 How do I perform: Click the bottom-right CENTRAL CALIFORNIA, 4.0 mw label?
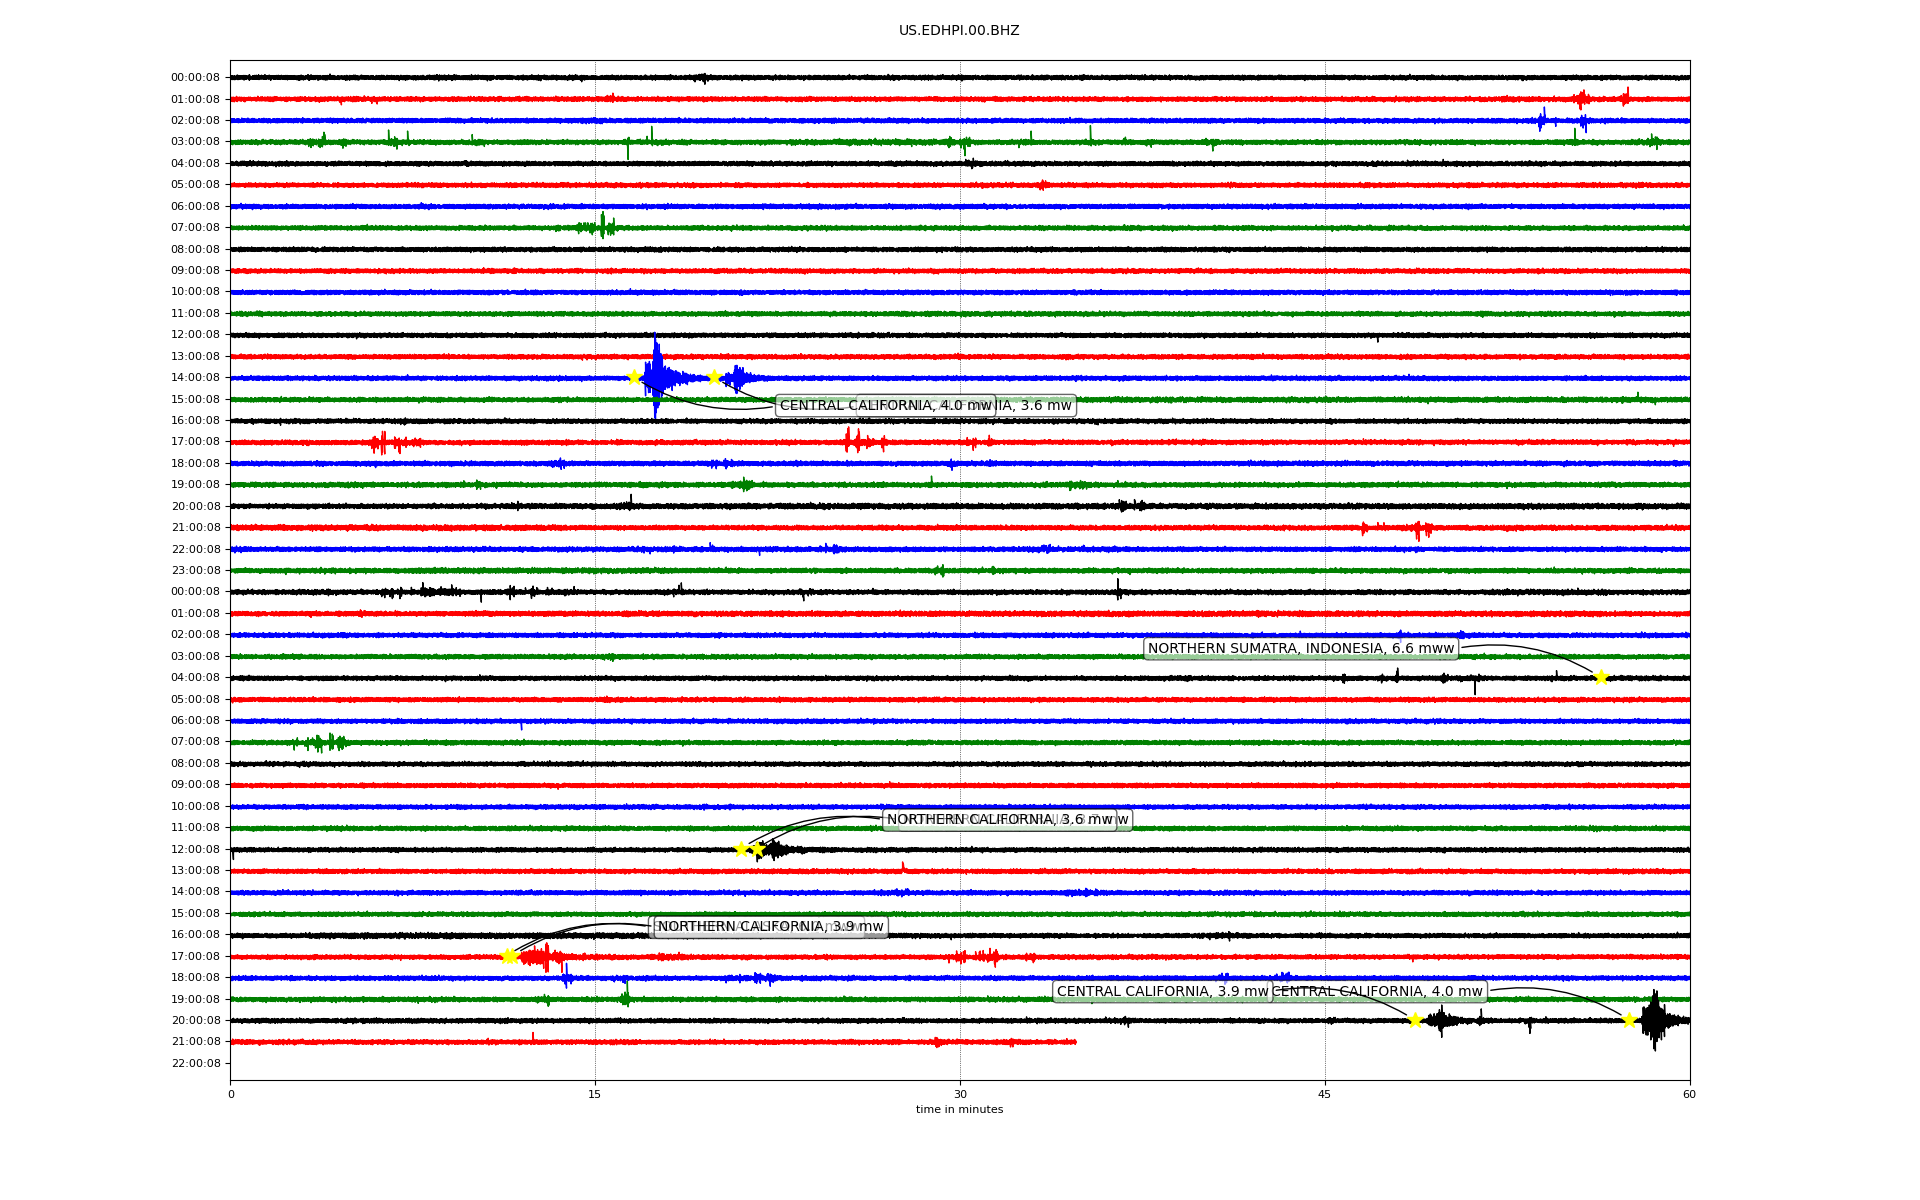pos(1378,992)
